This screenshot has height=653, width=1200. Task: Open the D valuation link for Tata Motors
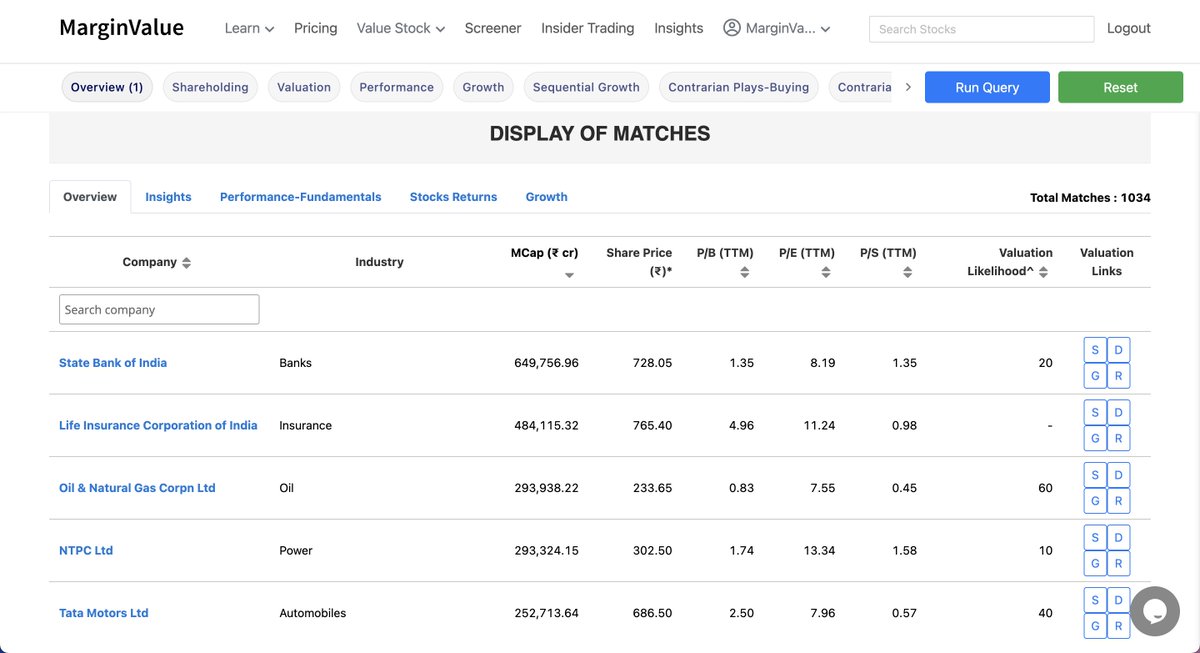click(1119, 600)
